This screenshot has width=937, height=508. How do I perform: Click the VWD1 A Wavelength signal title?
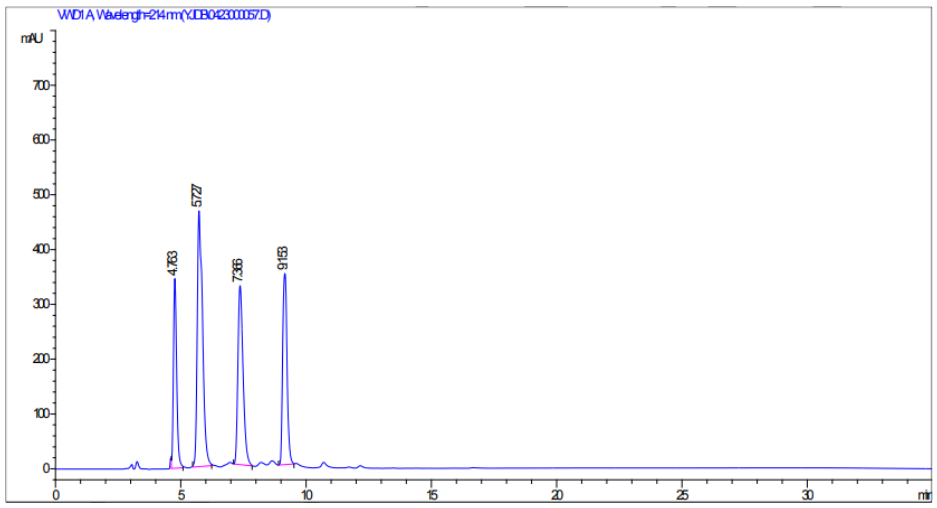tap(164, 16)
